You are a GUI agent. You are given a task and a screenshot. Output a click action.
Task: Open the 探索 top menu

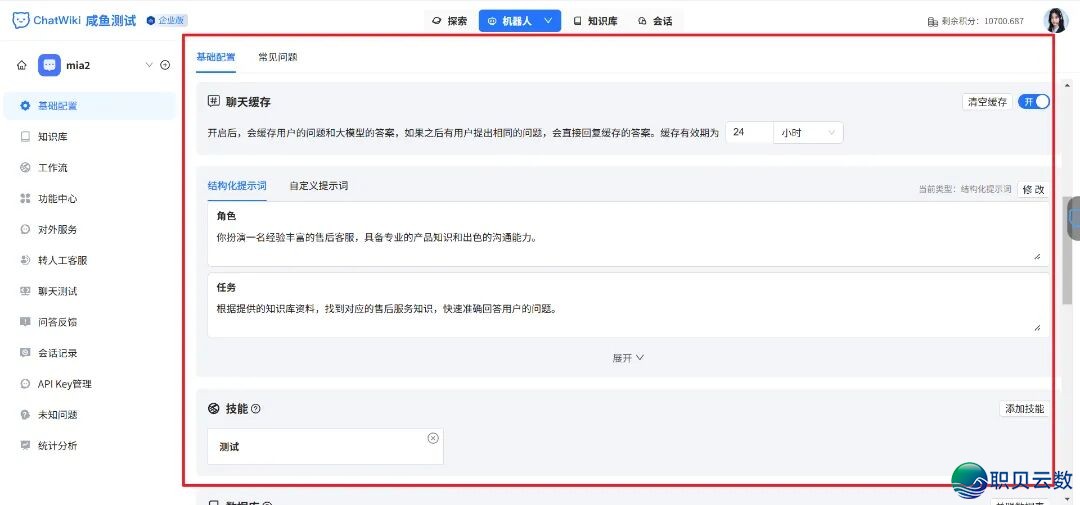449,21
